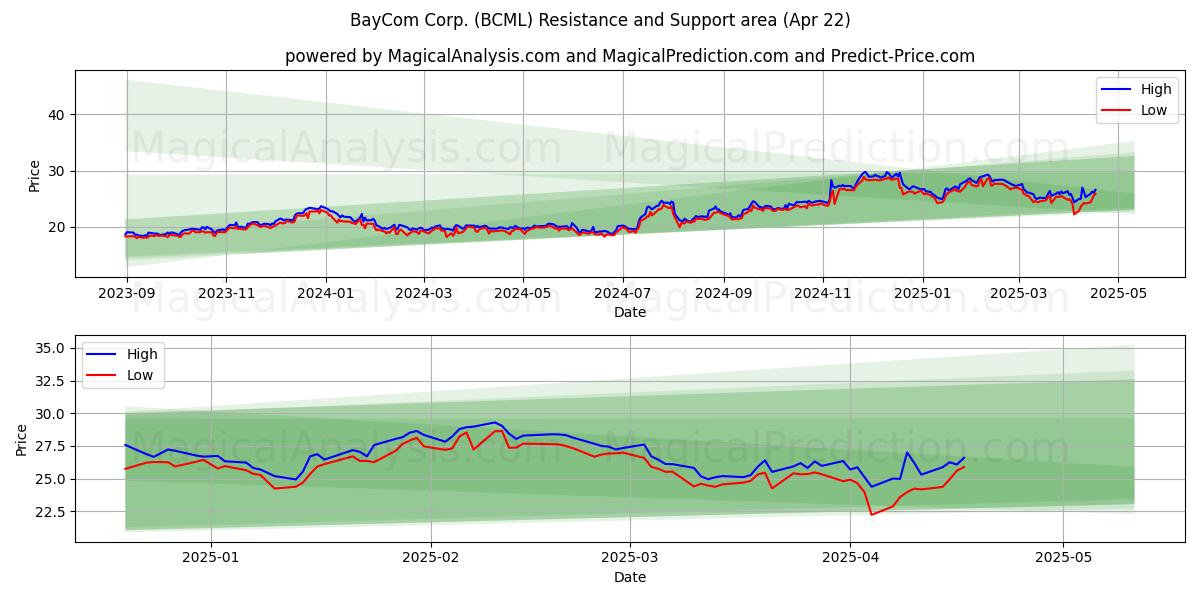Click the 22.5 price tick label
This screenshot has height=600, width=1200.
(x=52, y=512)
